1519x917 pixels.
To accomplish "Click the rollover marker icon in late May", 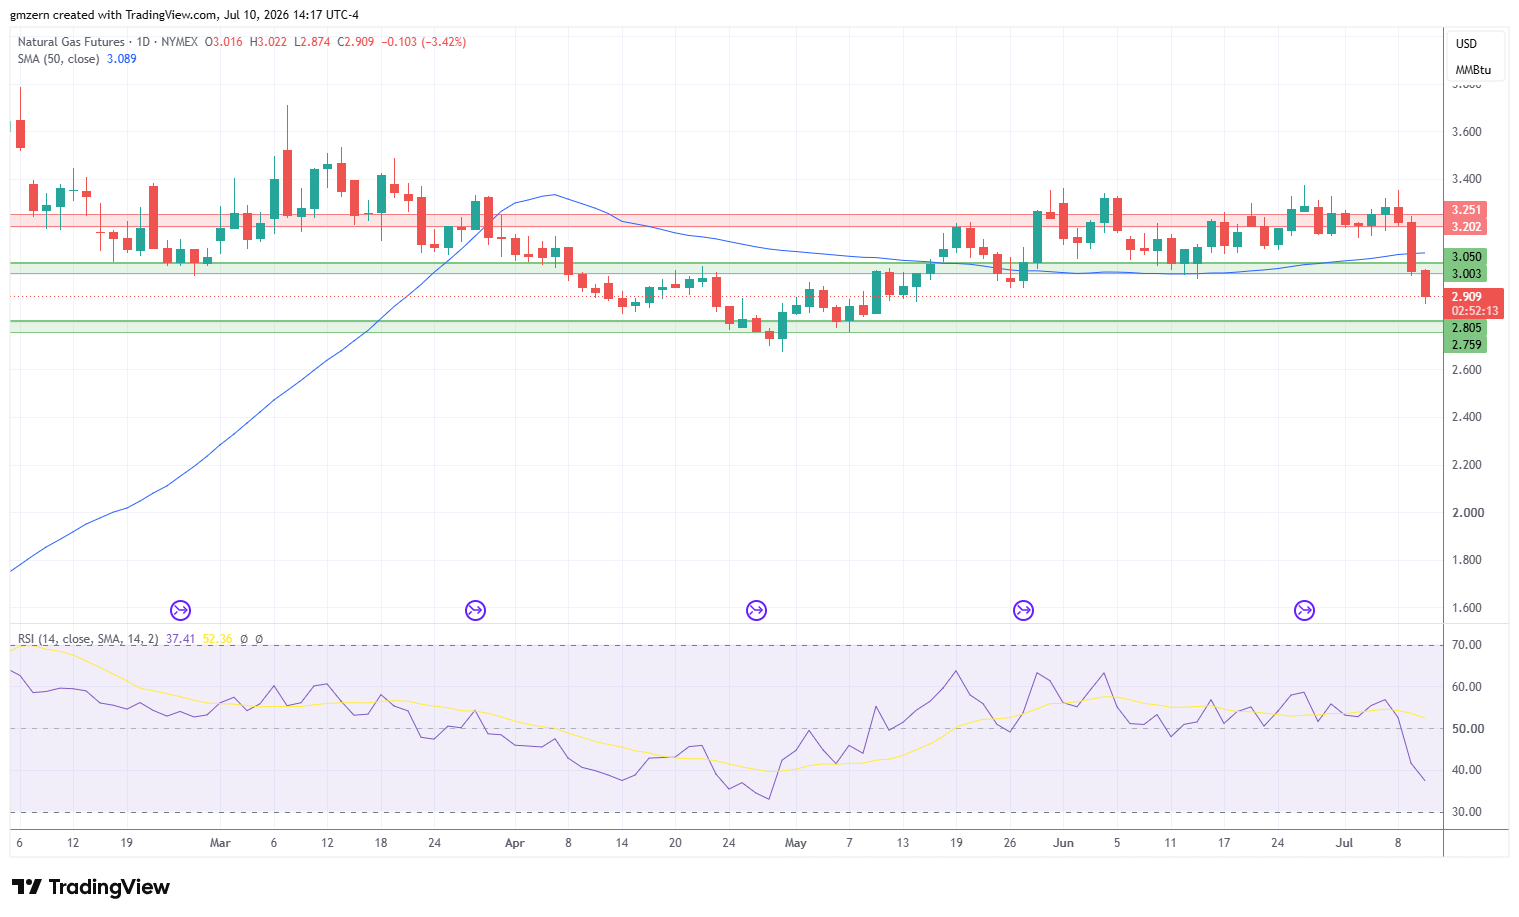I will pyautogui.click(x=1023, y=610).
